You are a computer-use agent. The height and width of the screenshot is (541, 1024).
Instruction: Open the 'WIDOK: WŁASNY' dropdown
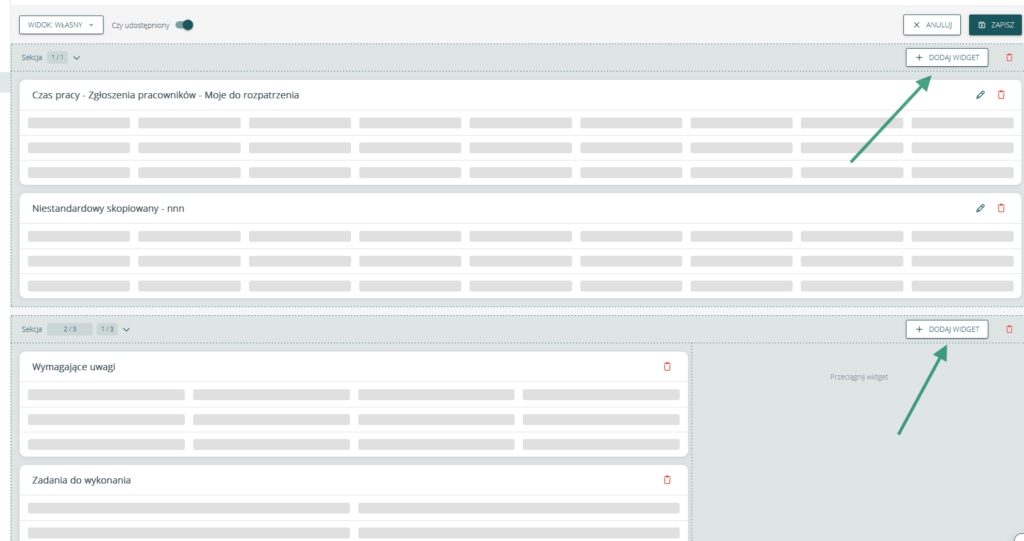(61, 25)
